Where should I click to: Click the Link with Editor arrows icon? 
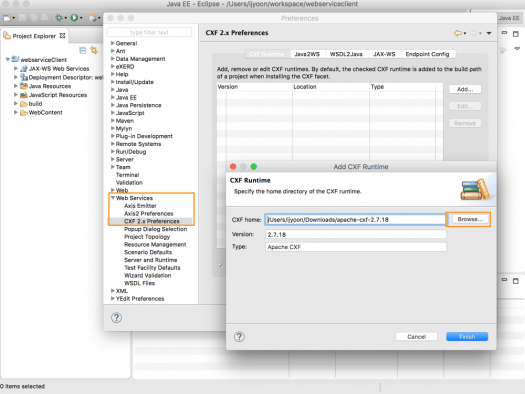[94, 50]
